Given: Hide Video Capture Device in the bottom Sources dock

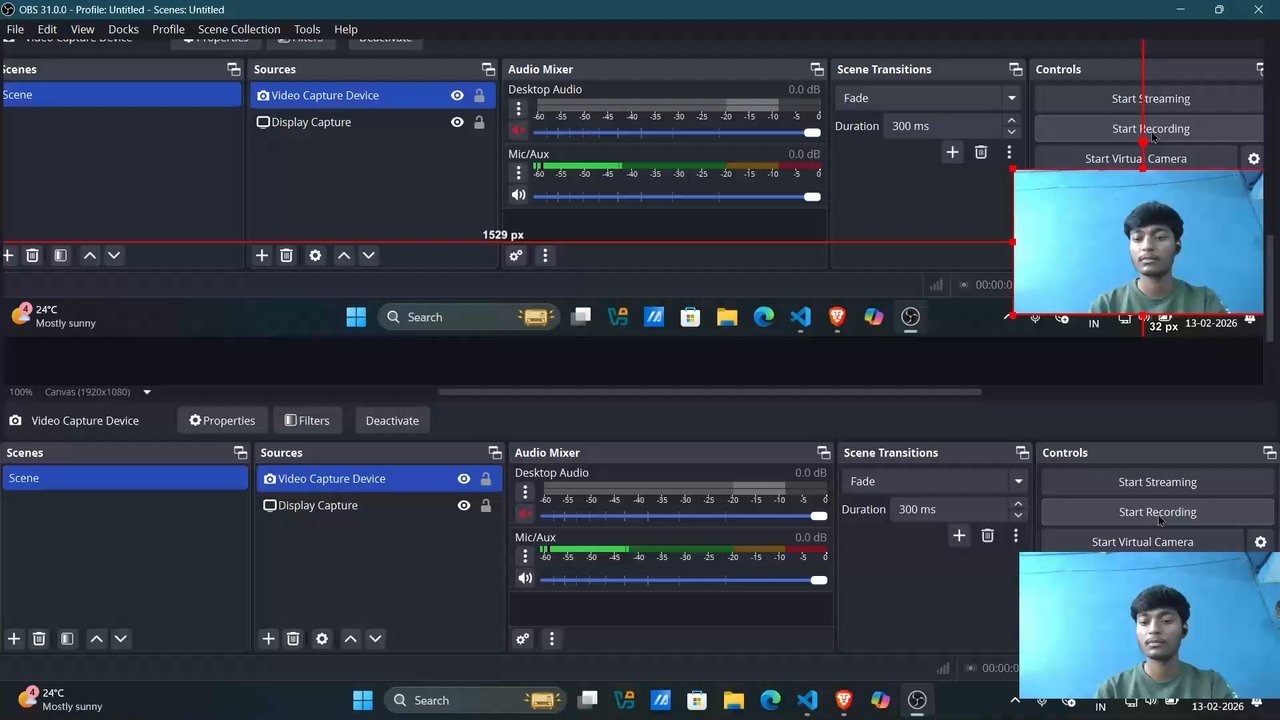Looking at the screenshot, I should [x=464, y=479].
